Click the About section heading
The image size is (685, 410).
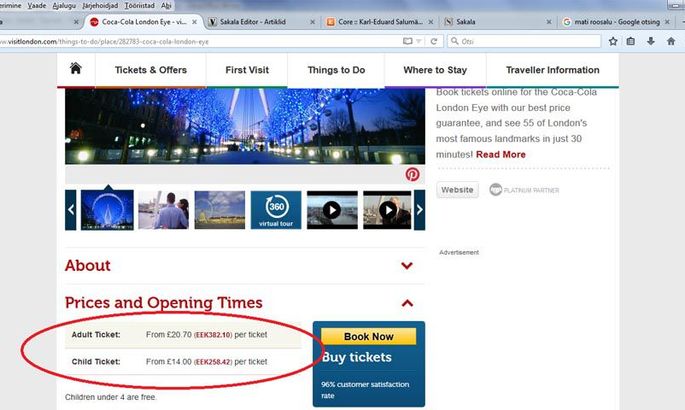(x=88, y=265)
